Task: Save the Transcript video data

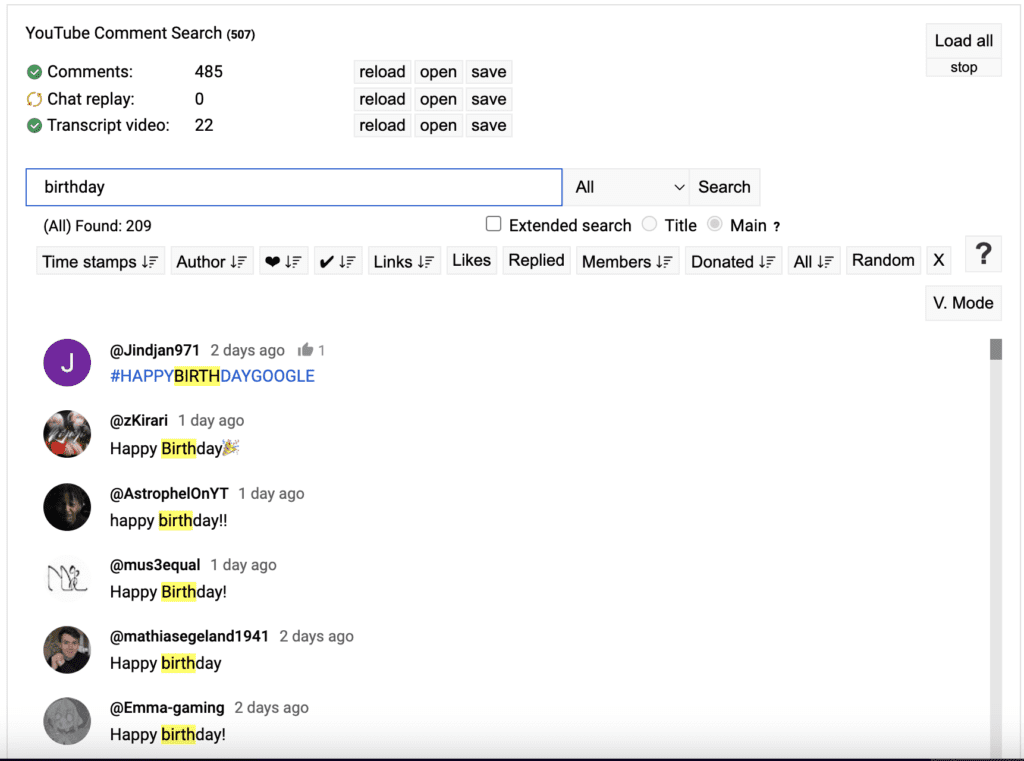Action: [488, 125]
